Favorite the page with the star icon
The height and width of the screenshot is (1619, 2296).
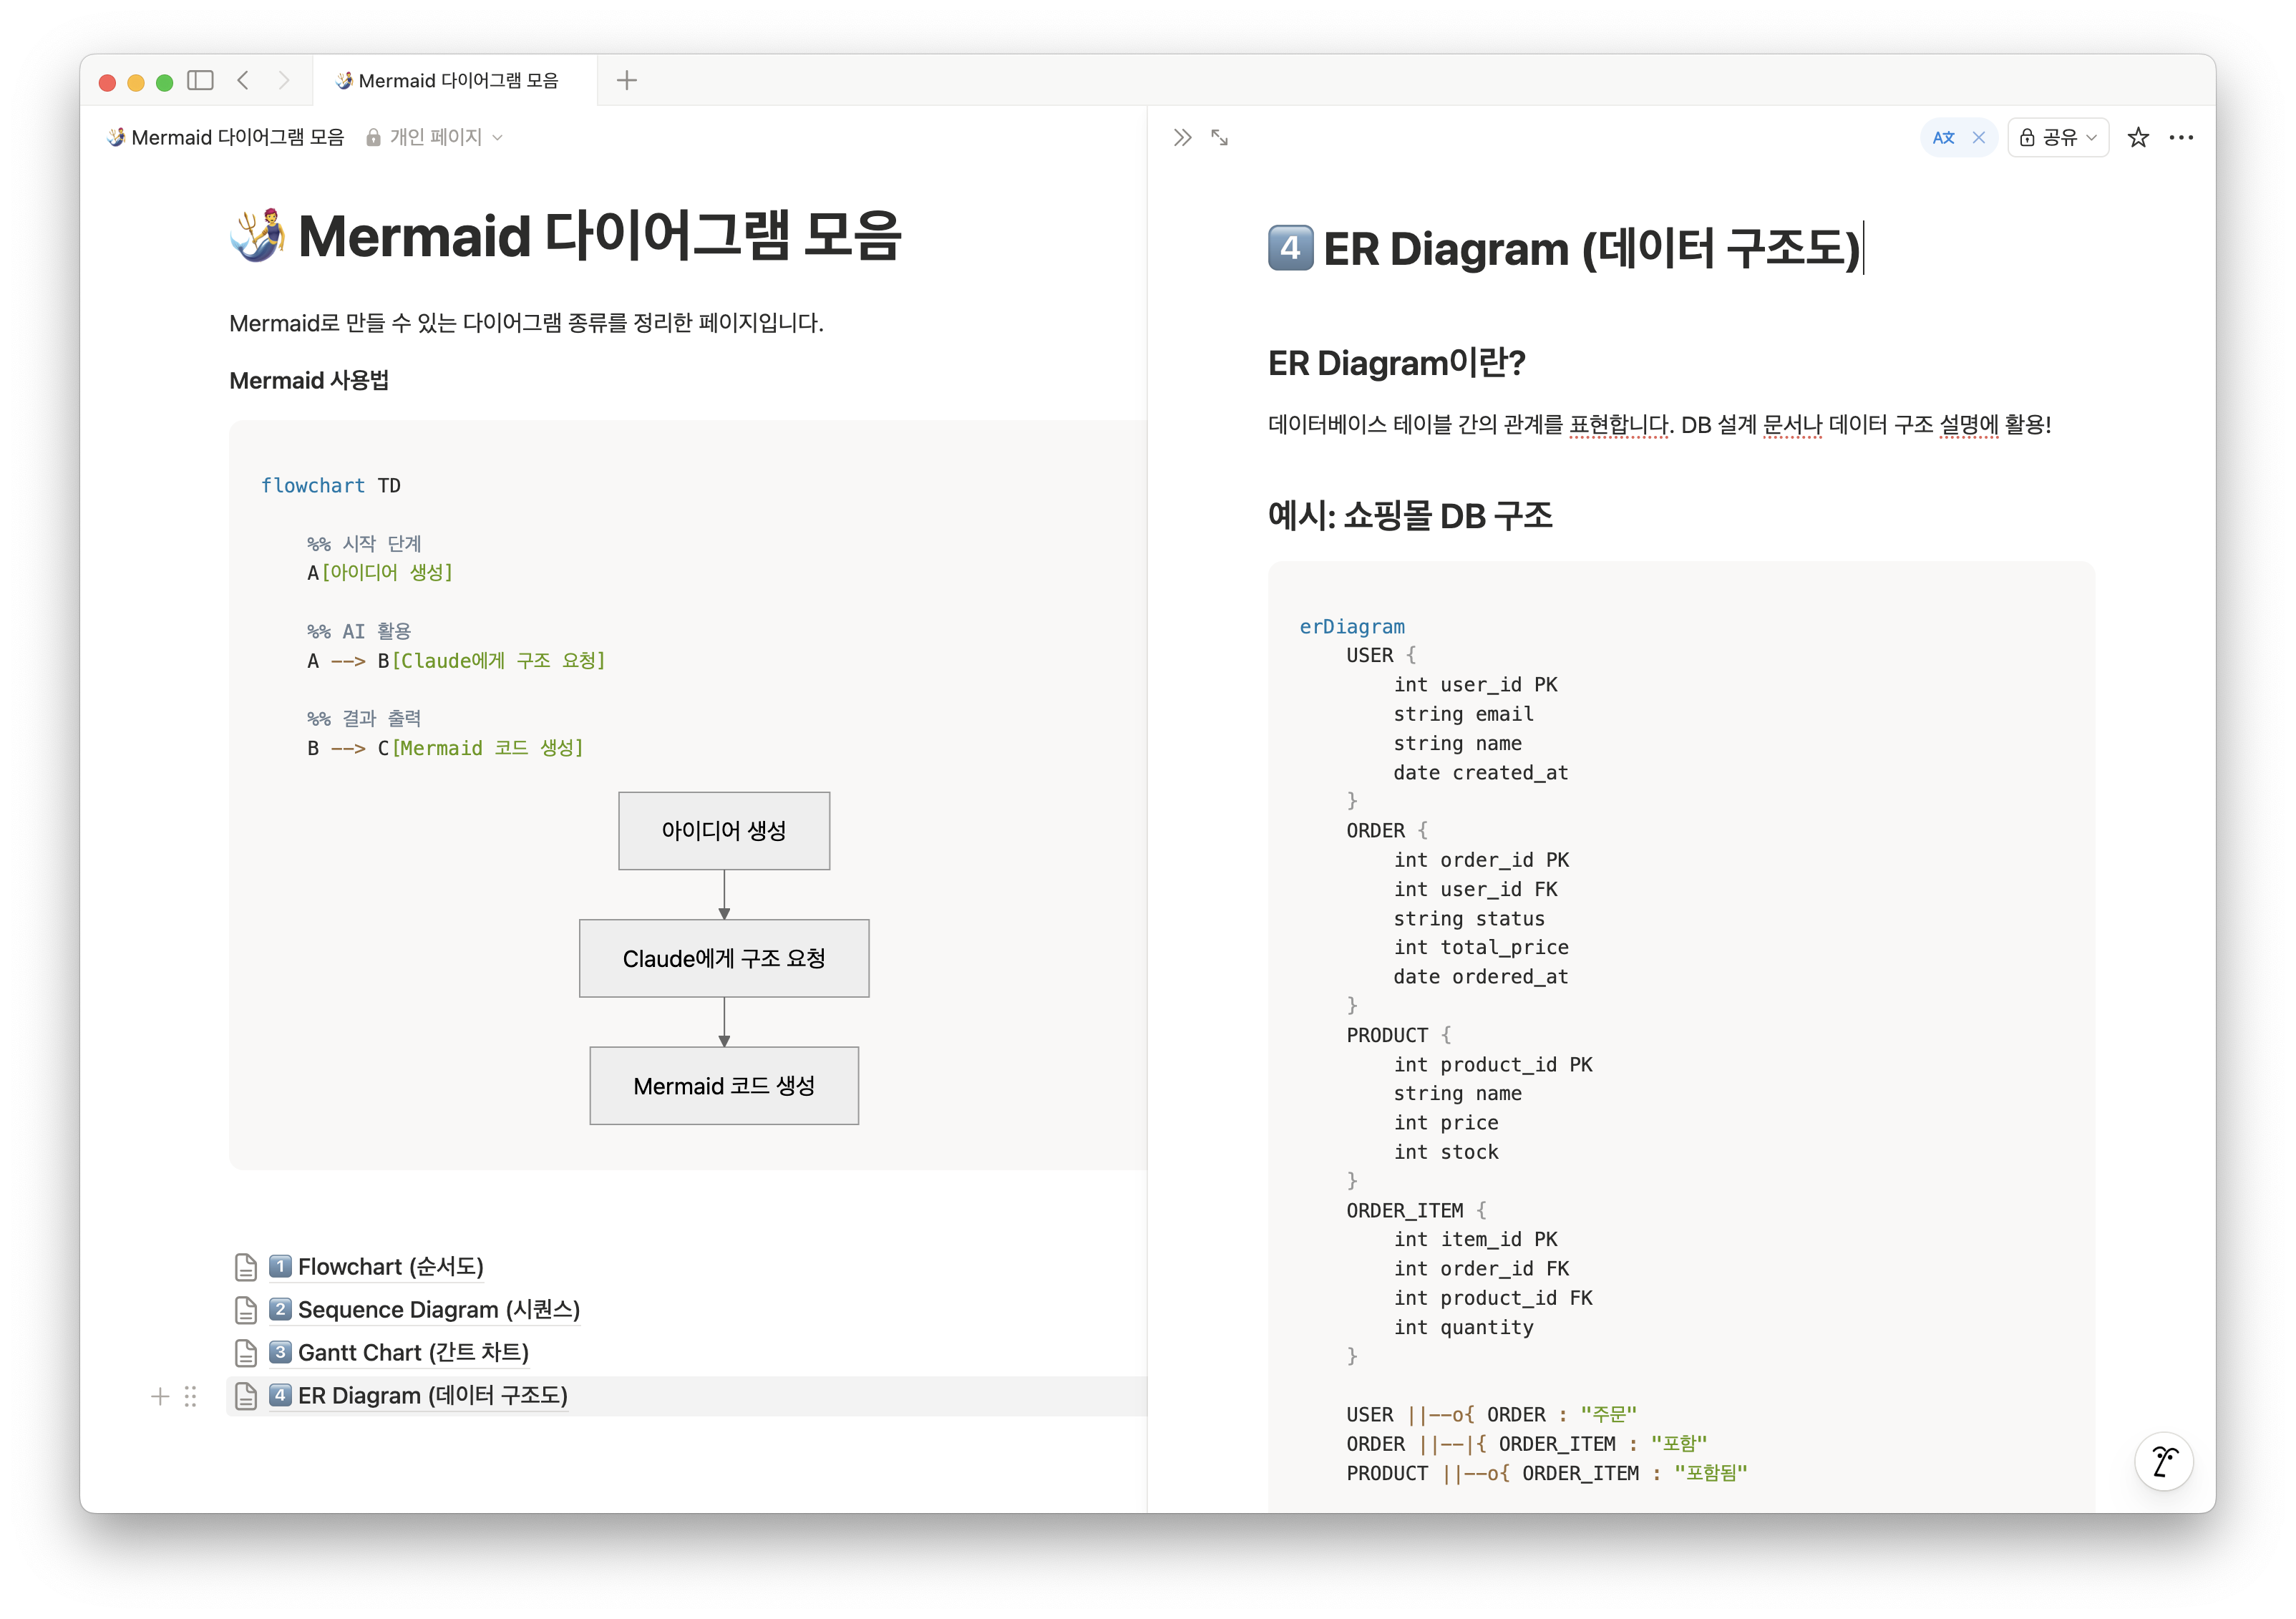[2139, 137]
